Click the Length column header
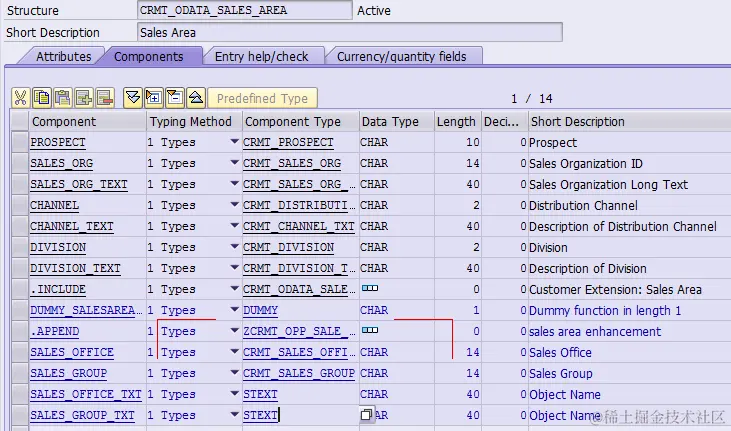This screenshot has width=731, height=431. tap(458, 121)
